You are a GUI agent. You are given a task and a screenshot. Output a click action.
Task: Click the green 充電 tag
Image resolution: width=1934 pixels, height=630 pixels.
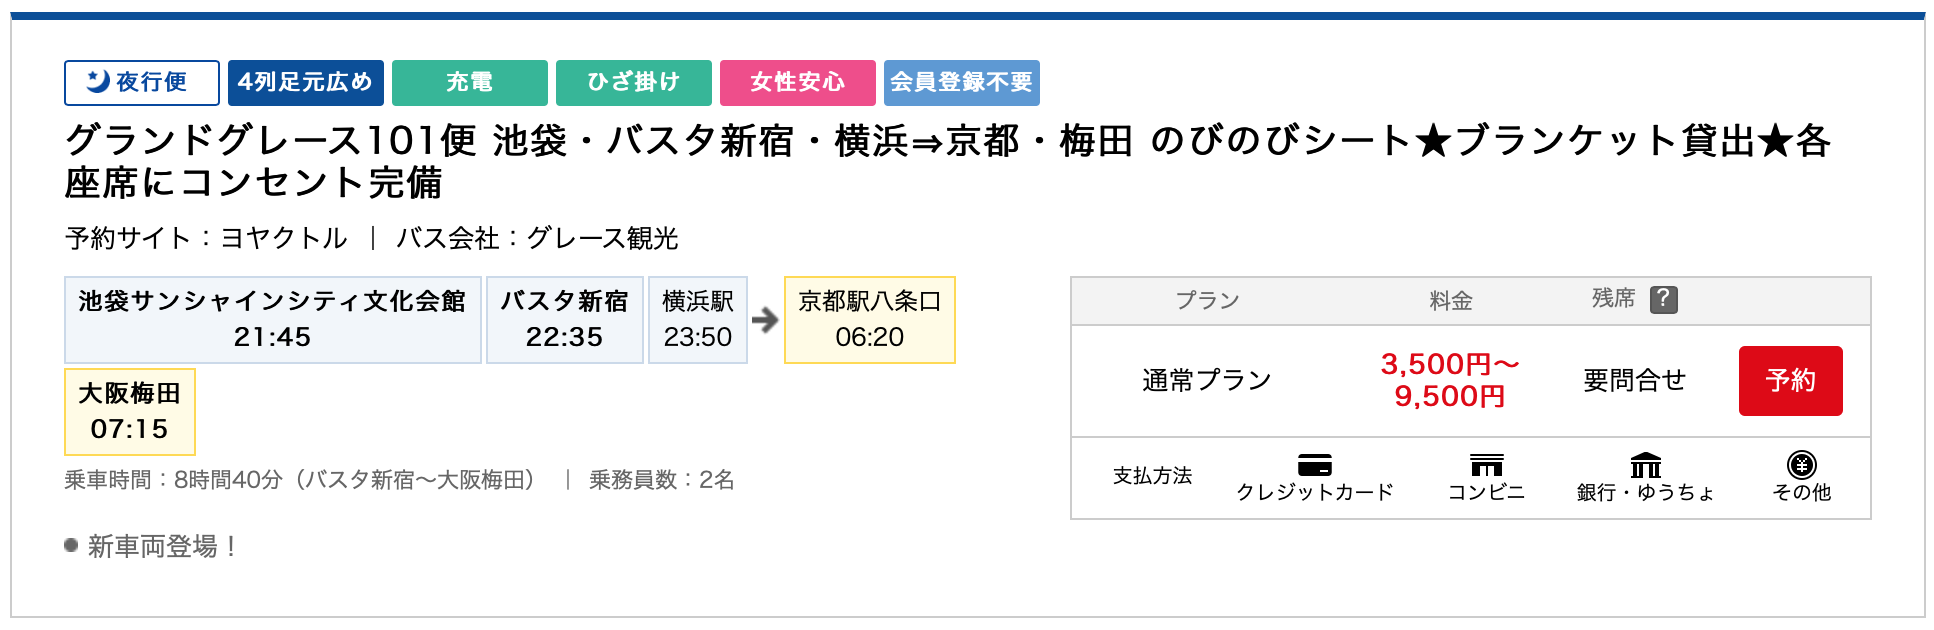click(469, 82)
